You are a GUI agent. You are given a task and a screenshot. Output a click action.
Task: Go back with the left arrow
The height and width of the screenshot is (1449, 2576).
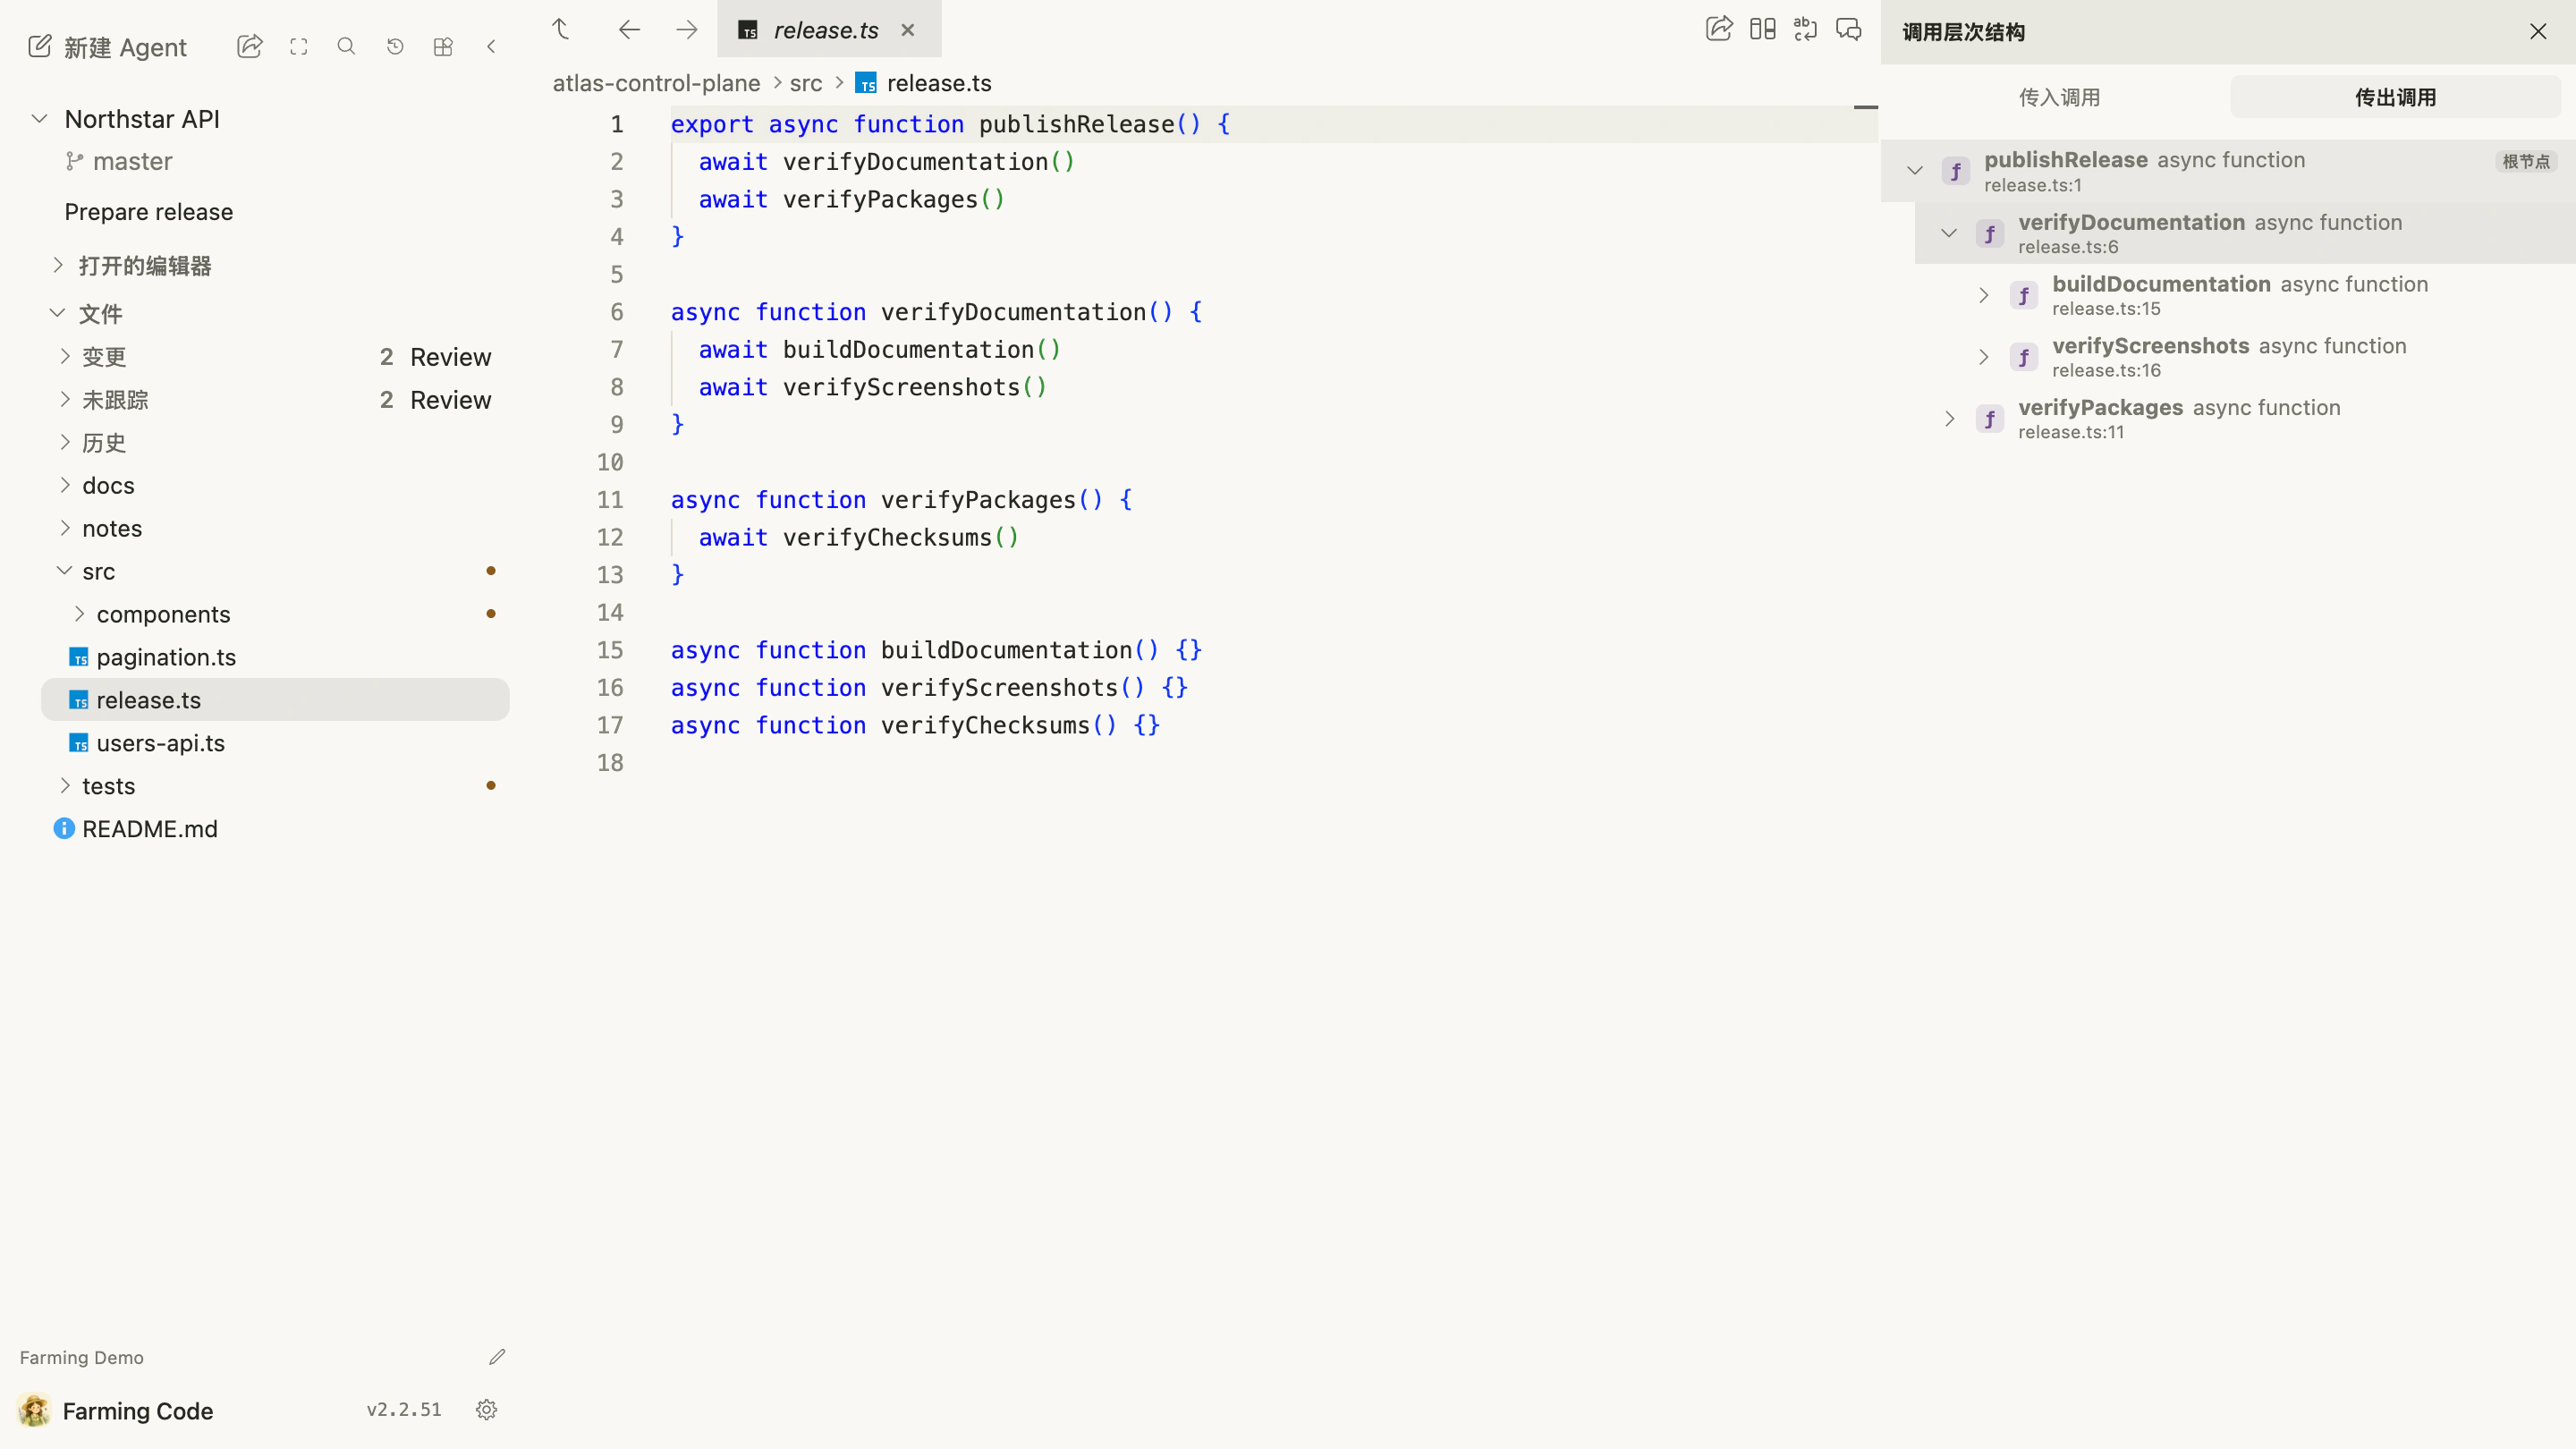[629, 29]
